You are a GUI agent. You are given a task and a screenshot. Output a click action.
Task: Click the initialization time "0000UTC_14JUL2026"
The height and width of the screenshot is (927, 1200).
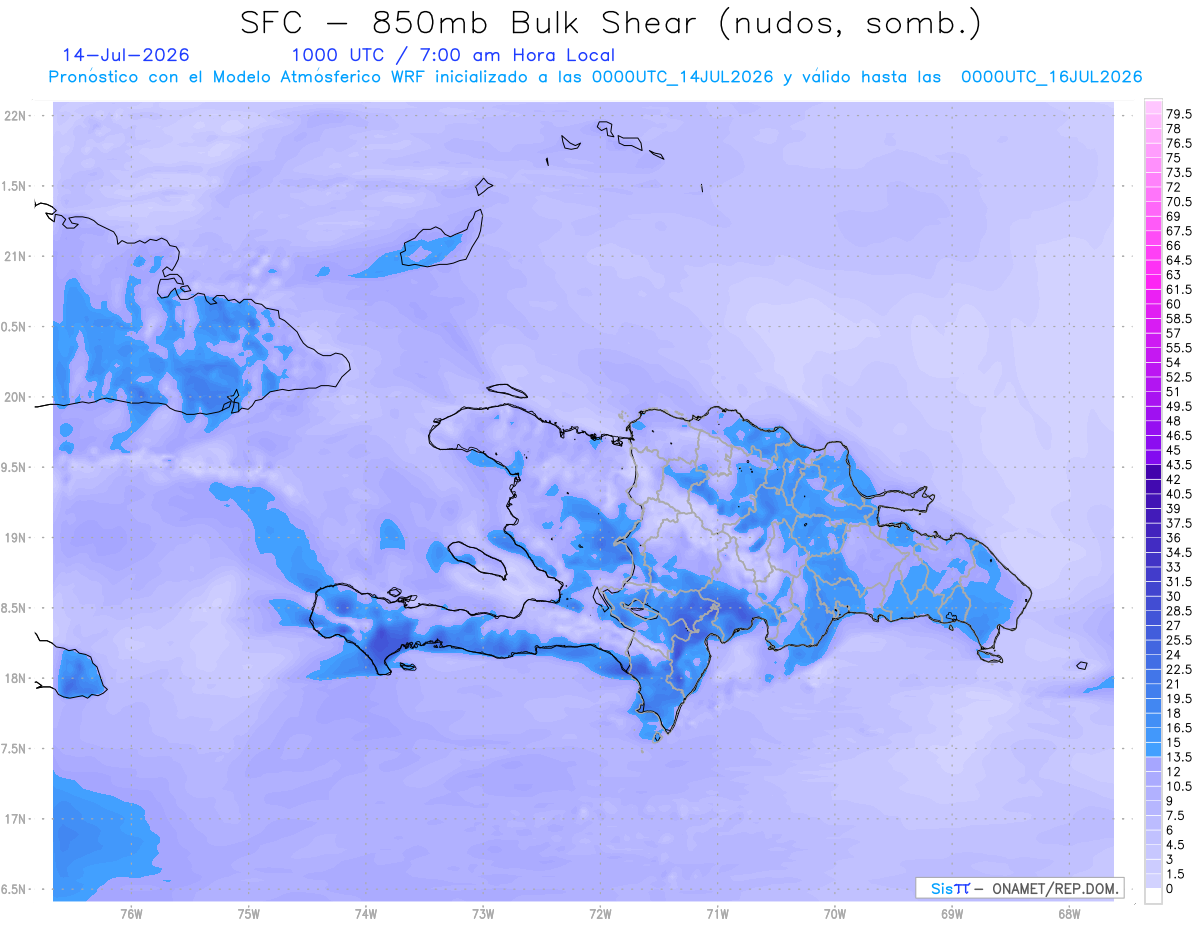click(682, 77)
